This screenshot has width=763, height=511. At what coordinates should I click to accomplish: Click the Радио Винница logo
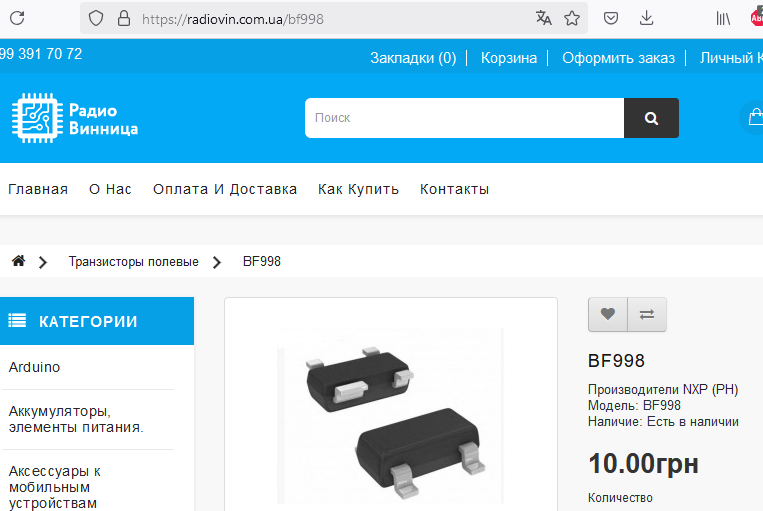point(75,118)
